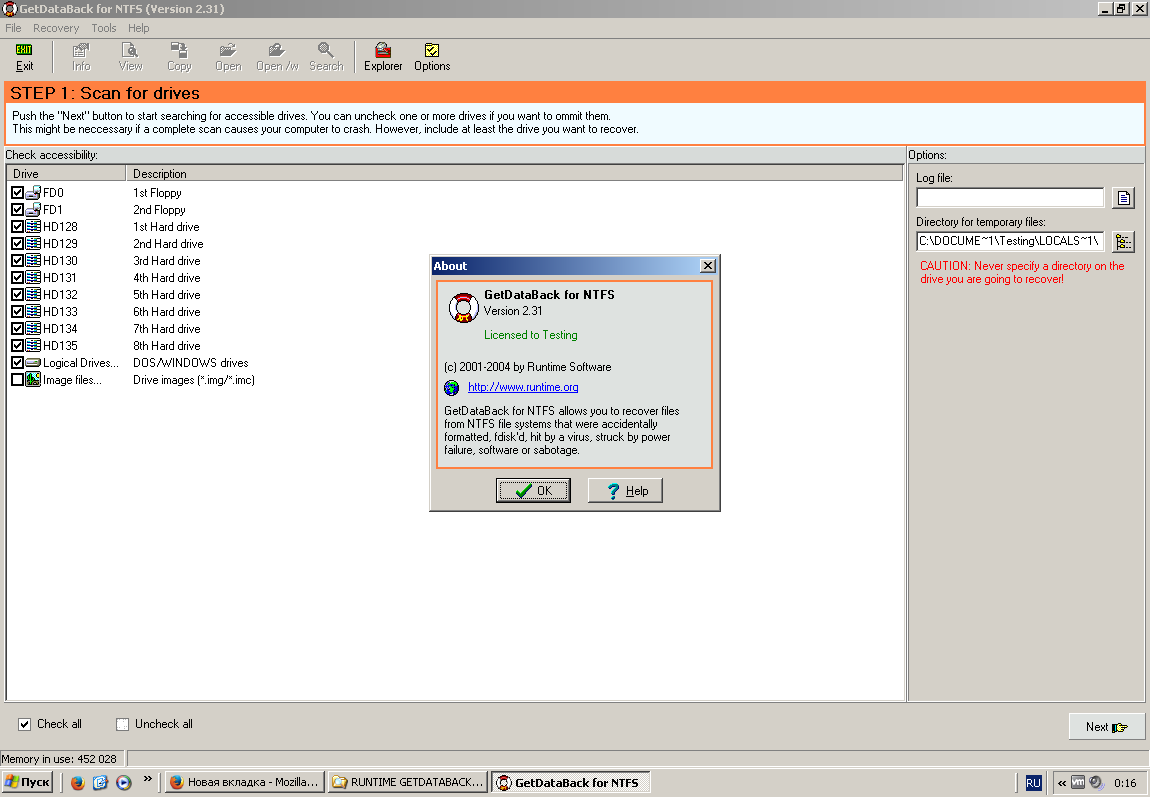Screen dimensions: 1150x797
Task: Click the globe icon beside runtime.org link
Action: click(x=452, y=387)
